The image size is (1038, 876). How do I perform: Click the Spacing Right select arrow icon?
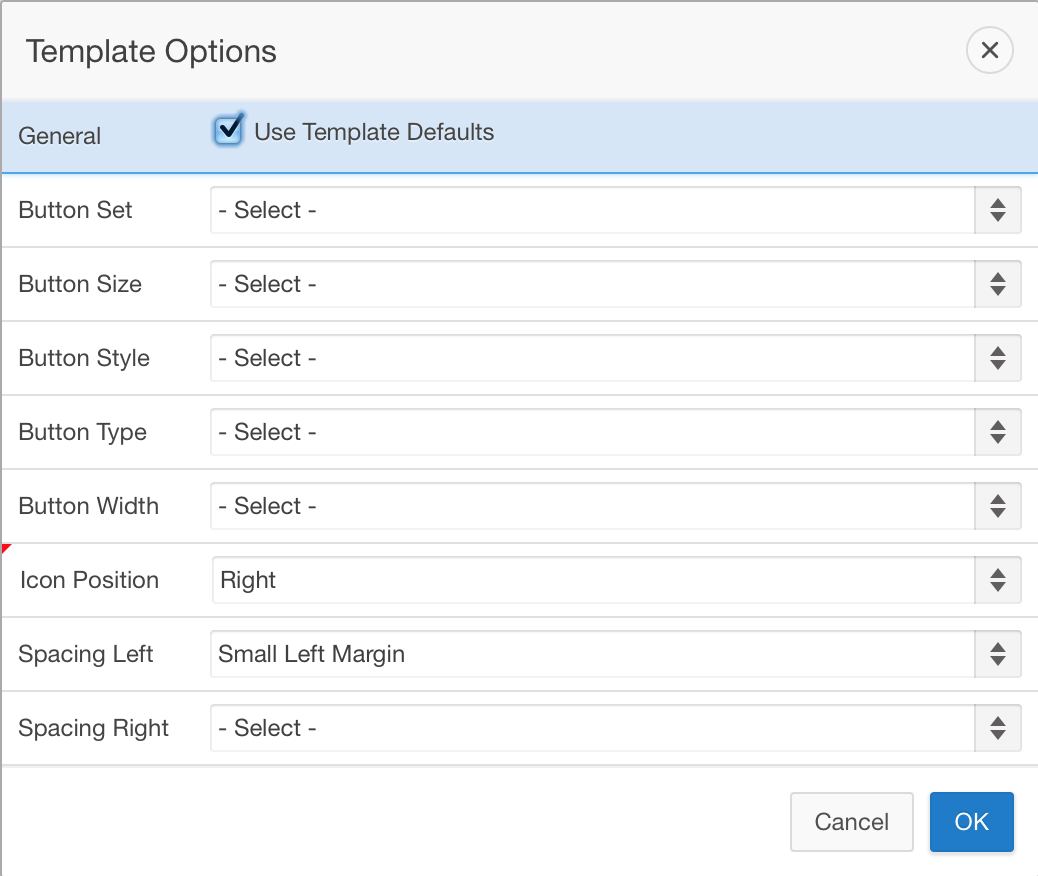tap(997, 728)
